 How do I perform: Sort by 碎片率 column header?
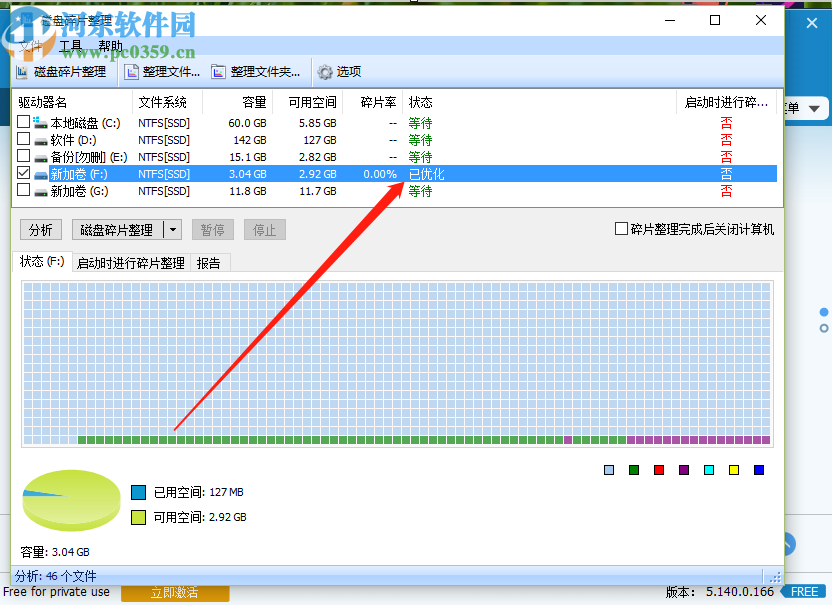[372, 102]
